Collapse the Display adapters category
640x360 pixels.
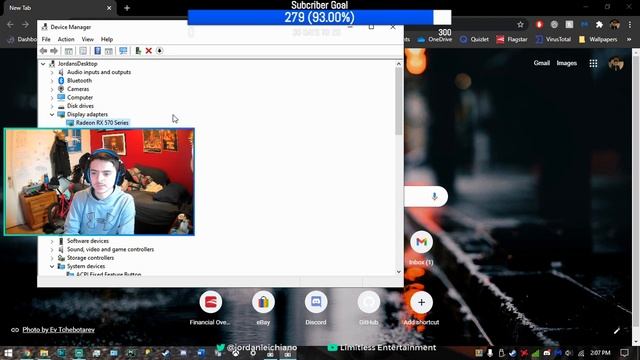(52, 115)
